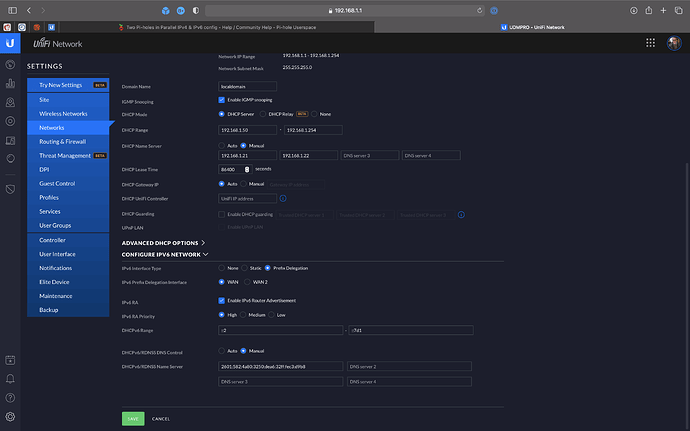Toggle Enable IPv6 Router Advertisement checkbox
This screenshot has height=431, width=690.
click(x=221, y=301)
